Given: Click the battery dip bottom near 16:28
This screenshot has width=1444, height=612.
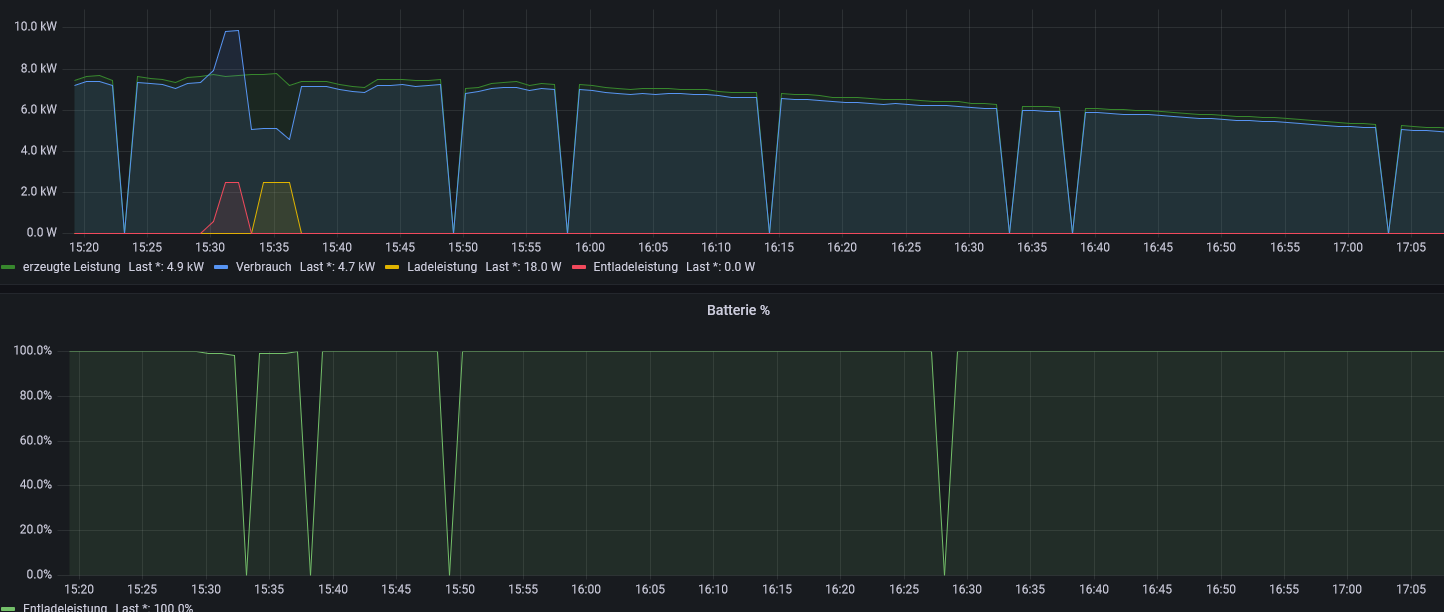Looking at the screenshot, I should tap(944, 573).
